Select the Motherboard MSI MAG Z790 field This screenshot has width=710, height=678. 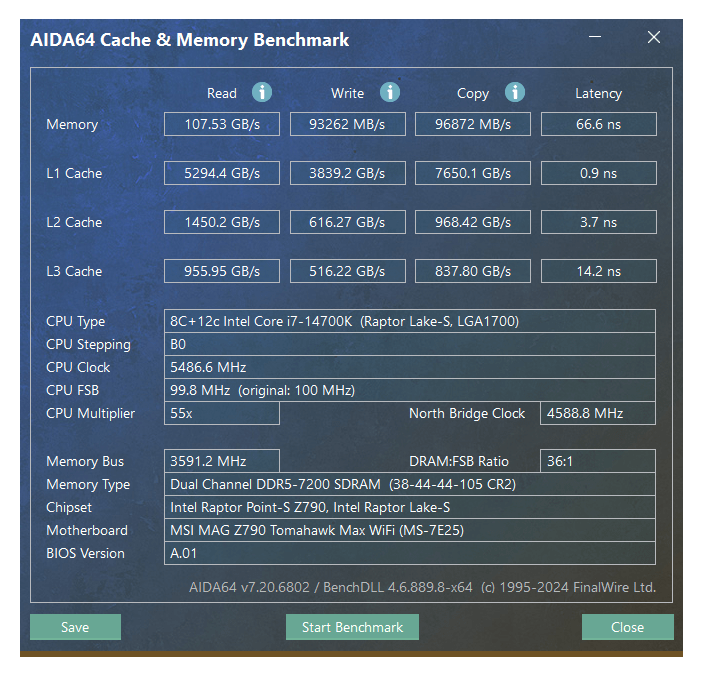point(409,530)
